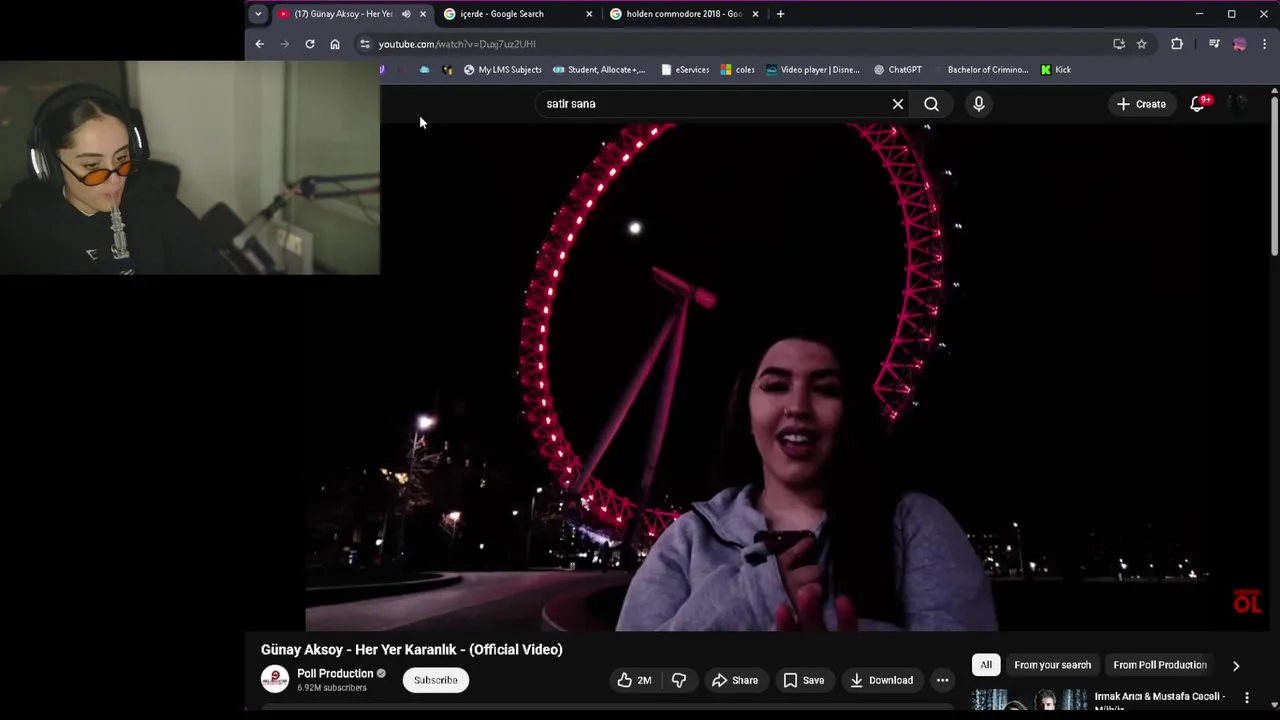Open the eServices bookmark
Viewport: 1280px width, 720px height.
tap(685, 70)
